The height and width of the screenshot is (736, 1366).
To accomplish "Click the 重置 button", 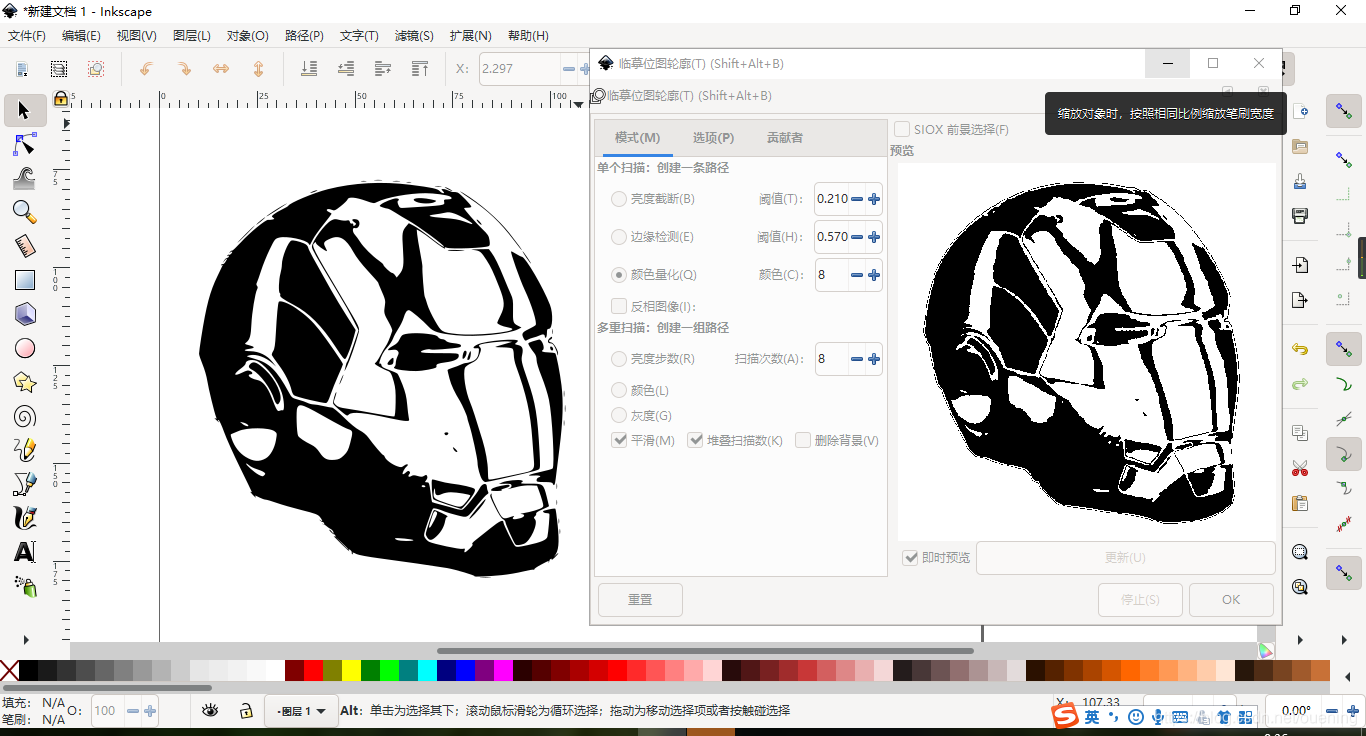I will (640, 599).
